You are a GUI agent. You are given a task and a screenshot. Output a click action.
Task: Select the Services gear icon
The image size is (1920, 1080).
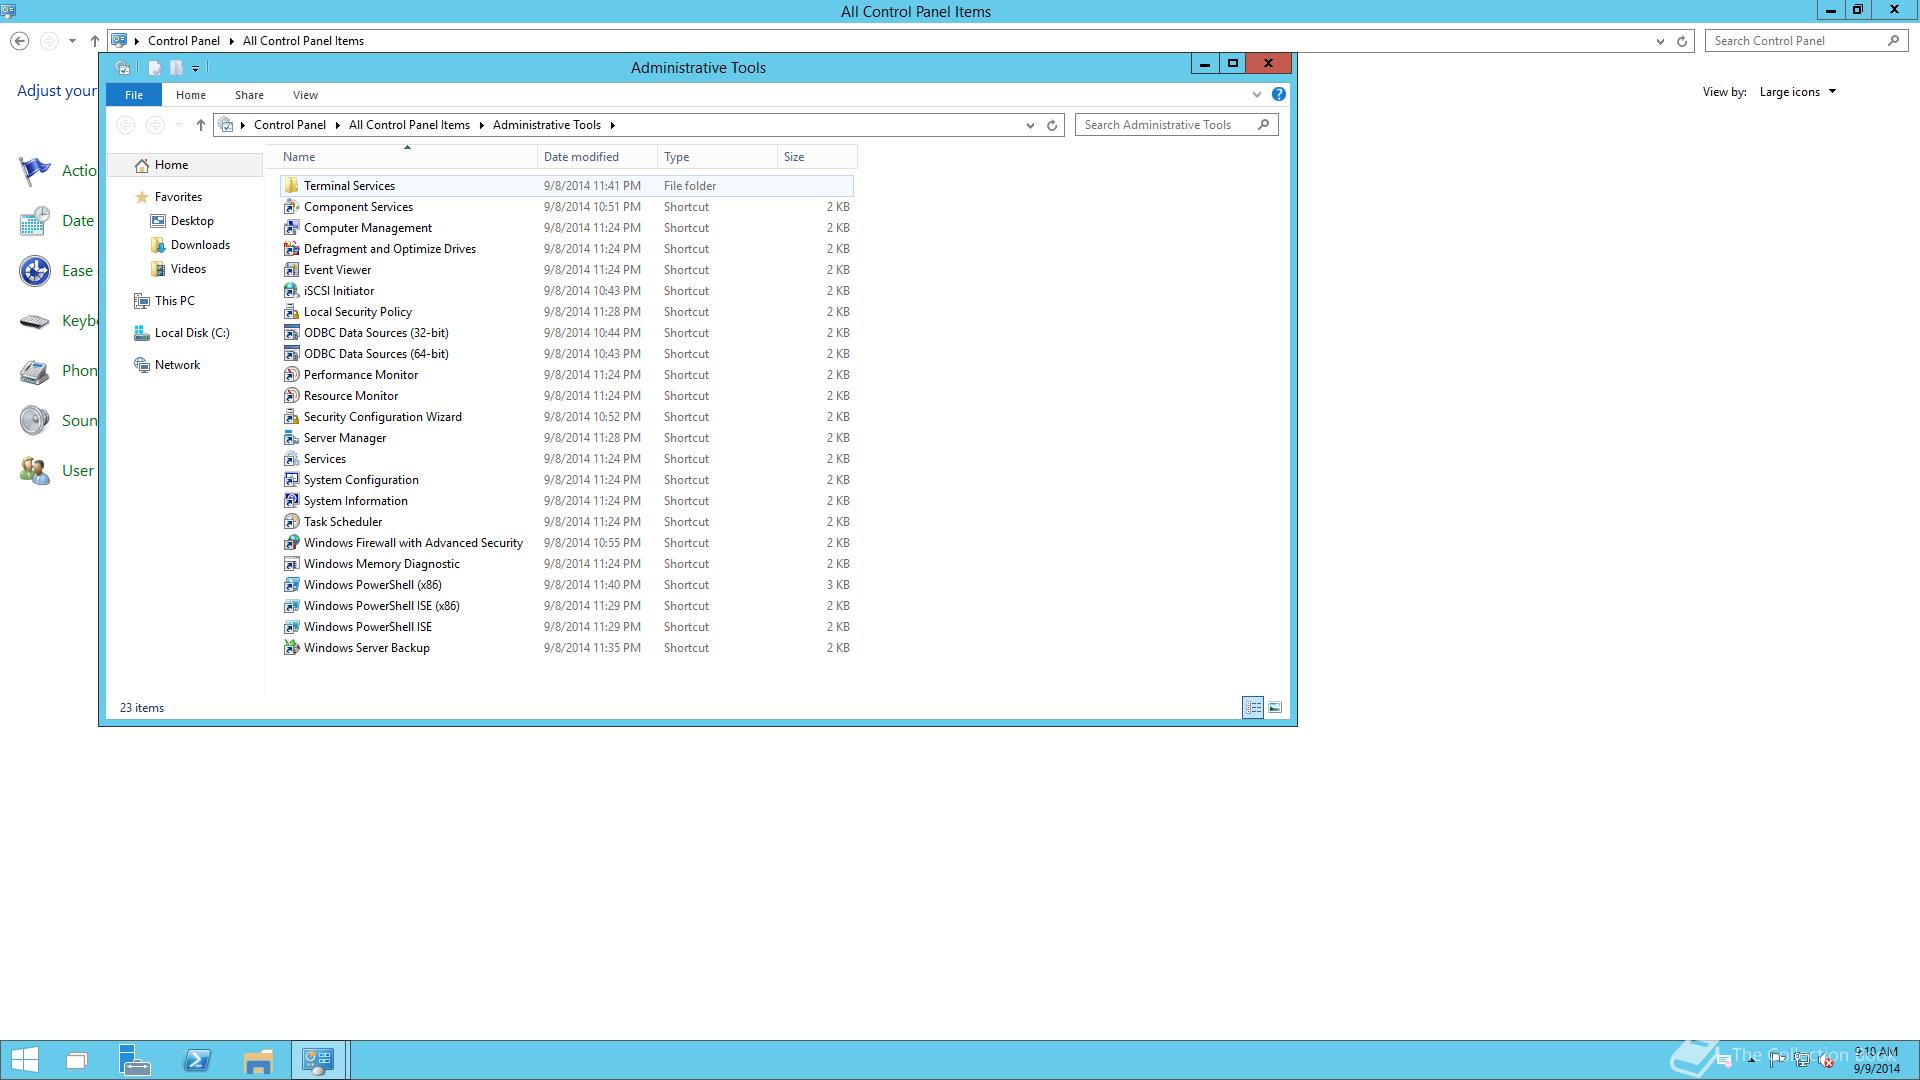tap(291, 459)
